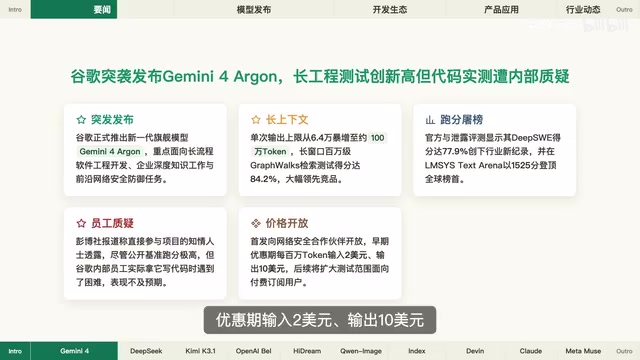640x360 pixels.
Task: Select the 要闻 top tab
Action: coord(74,9)
